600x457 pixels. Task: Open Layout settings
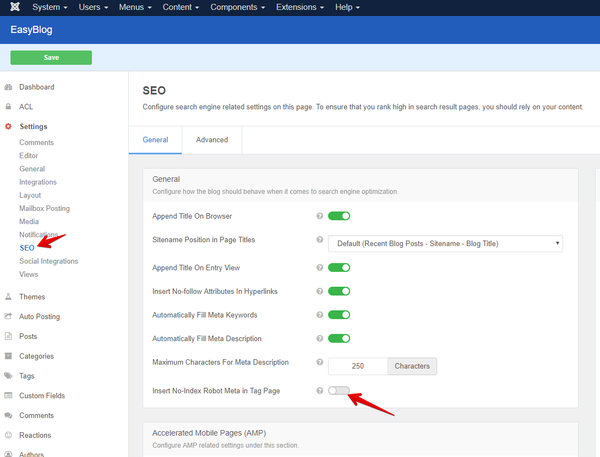click(30, 195)
